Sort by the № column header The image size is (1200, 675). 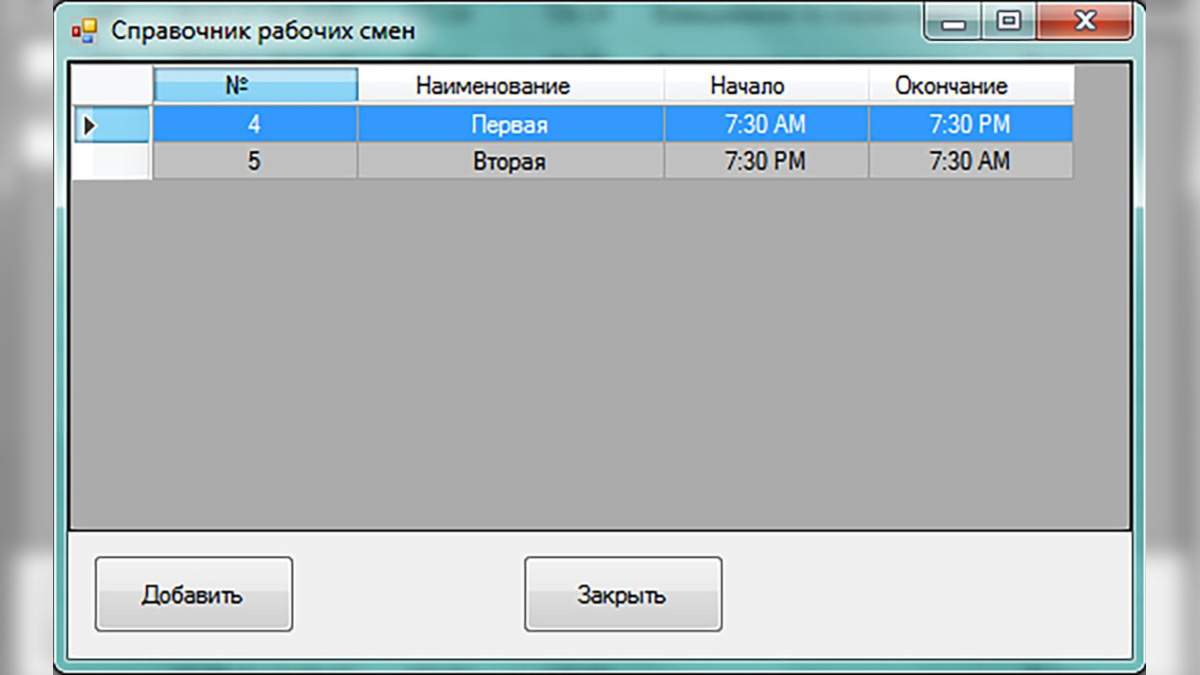point(256,85)
